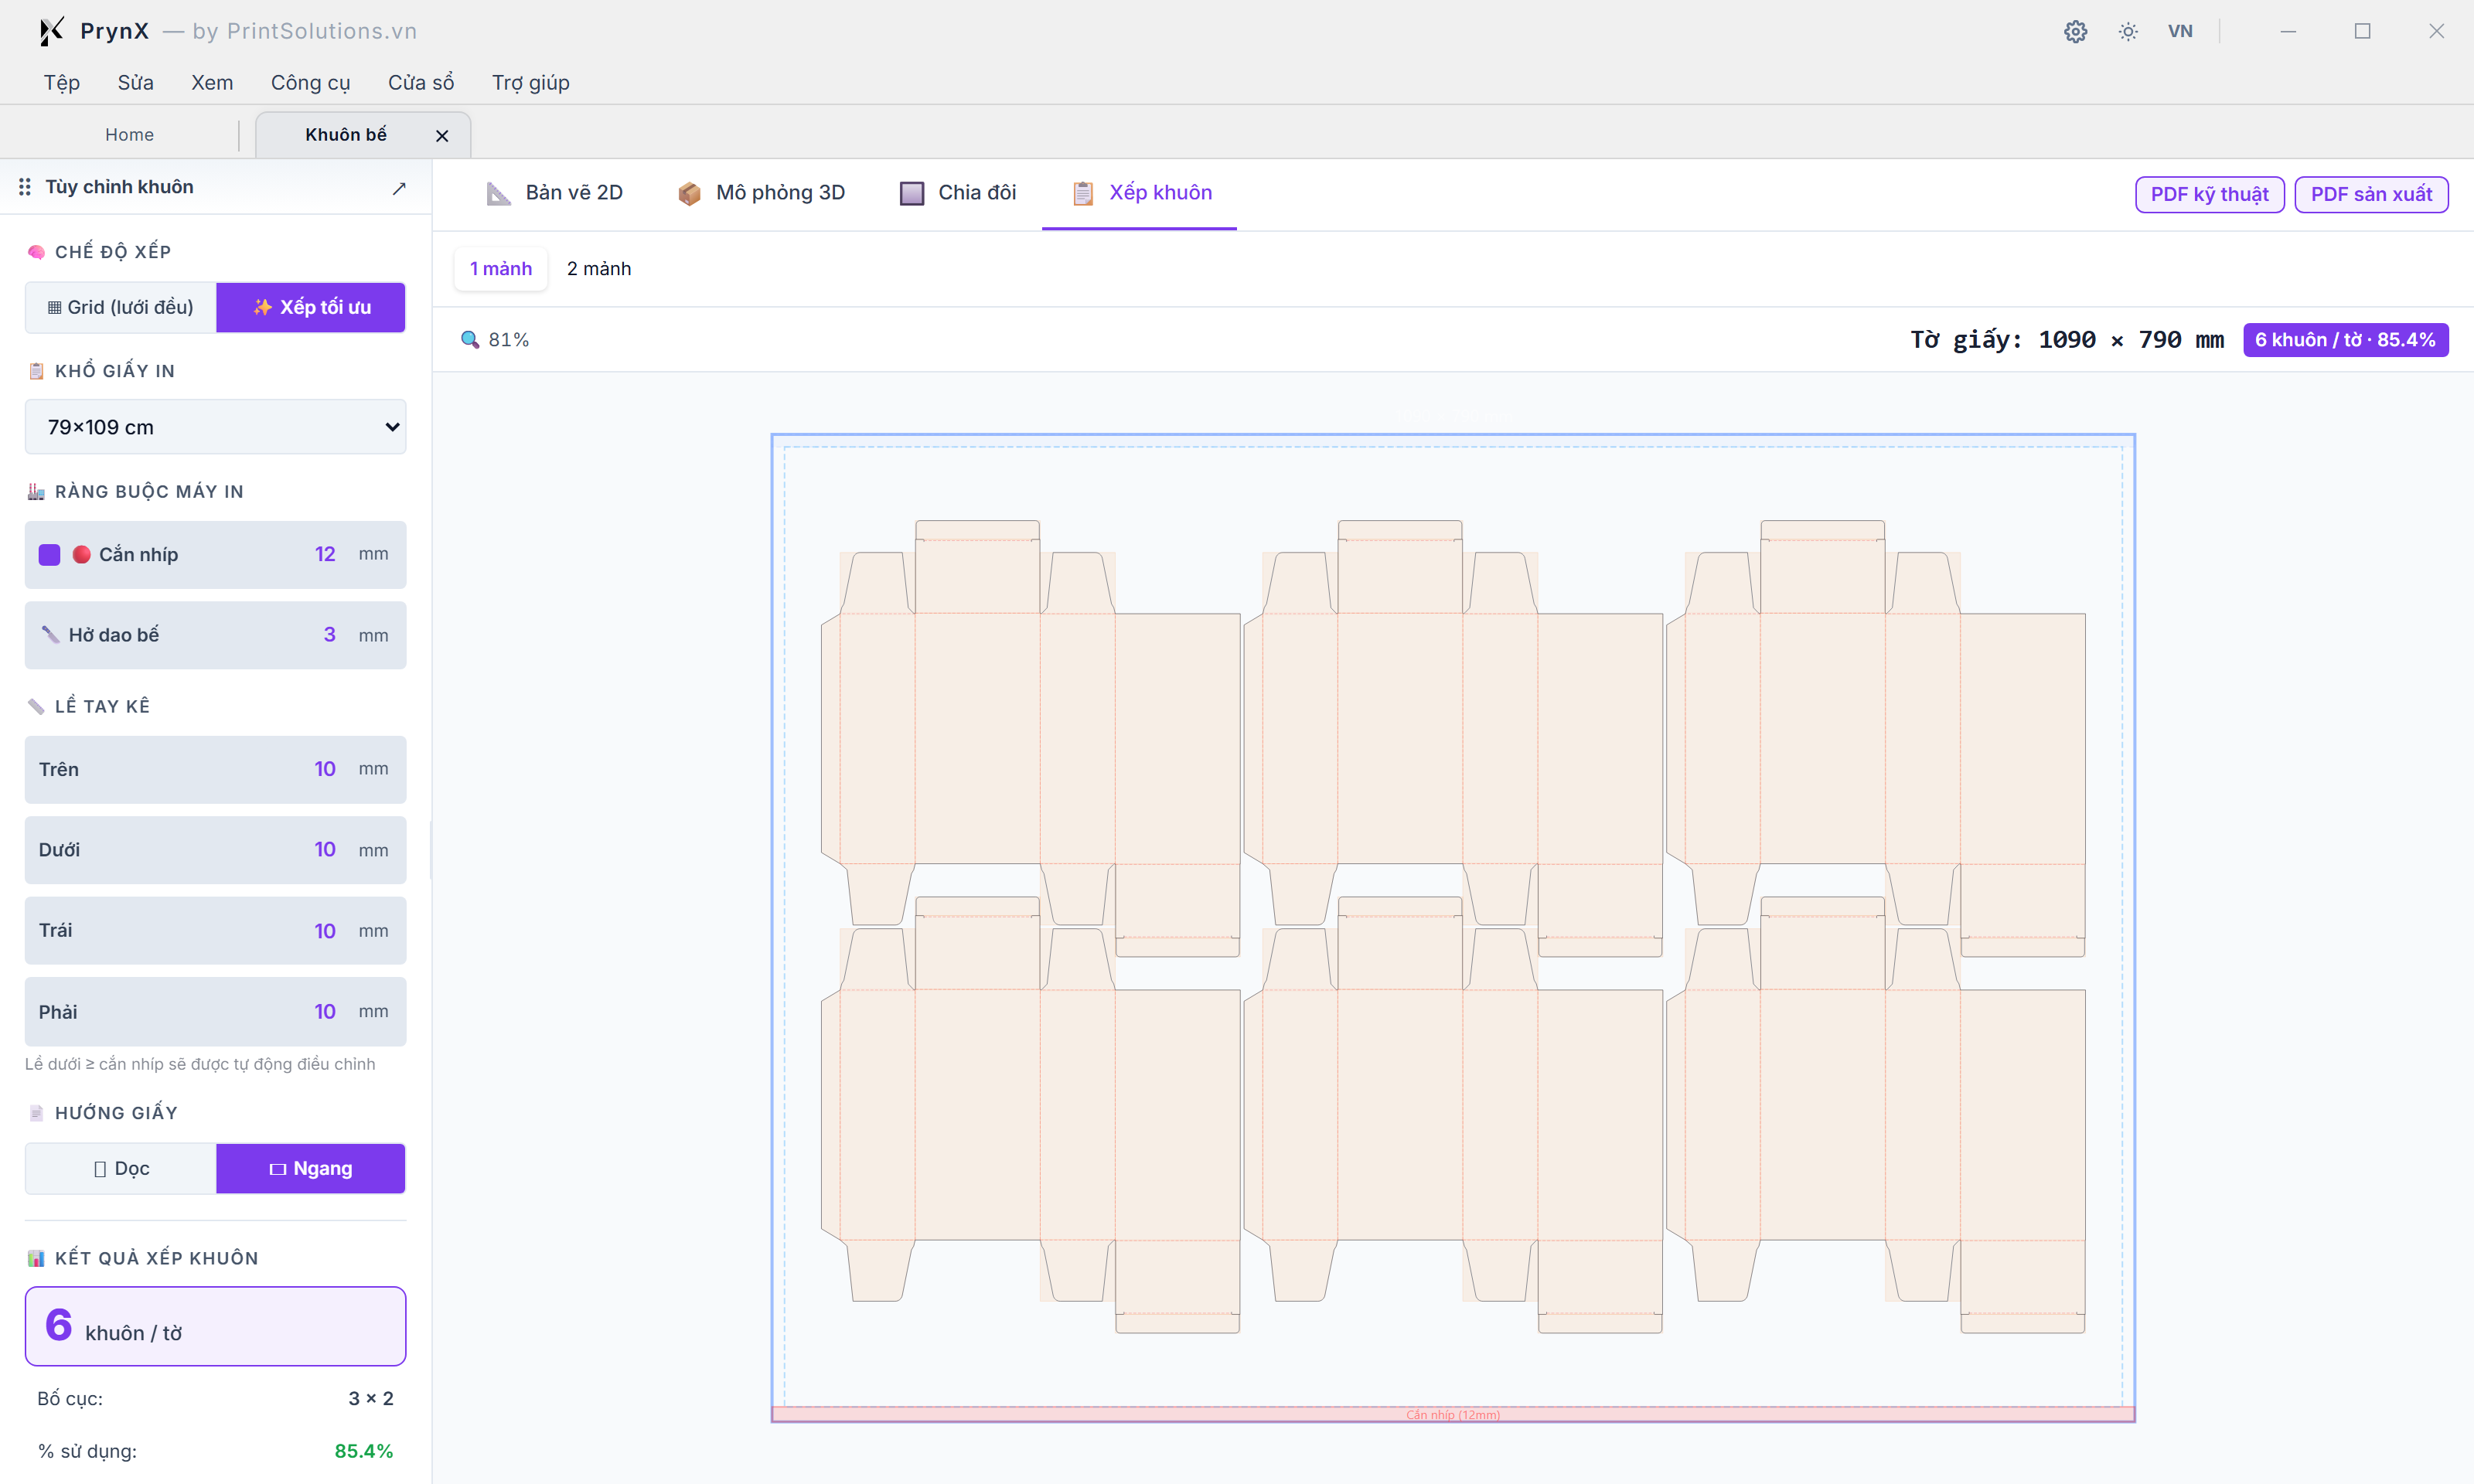
Task: Click the Tờ giấy: 1090 × 790 mm label
Action: coord(2067,340)
